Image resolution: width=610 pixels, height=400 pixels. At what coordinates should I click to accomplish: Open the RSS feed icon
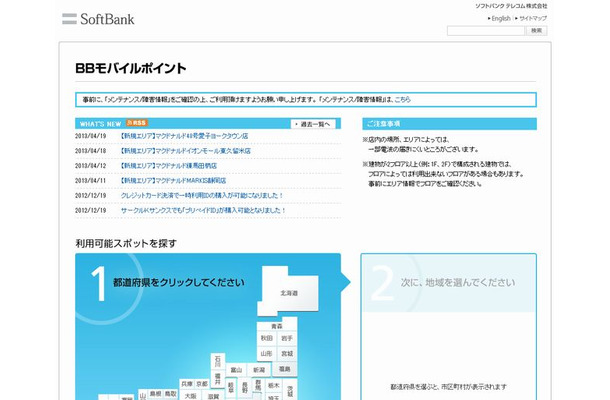[137, 123]
